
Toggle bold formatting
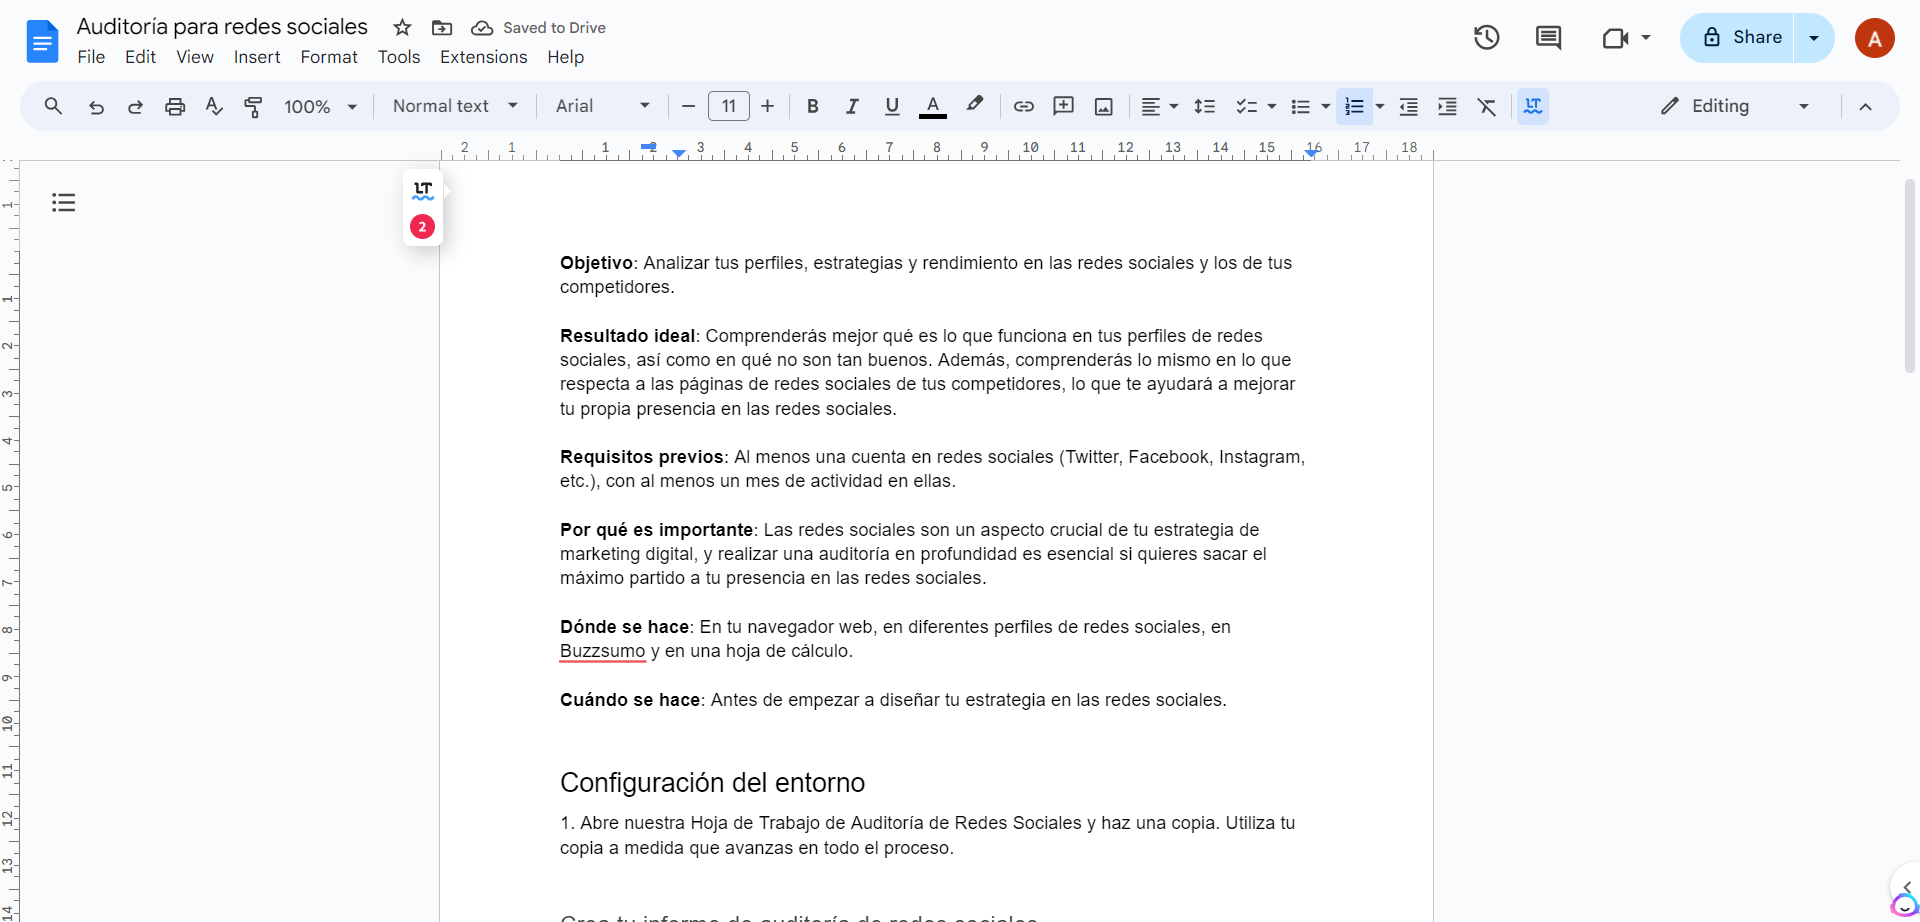point(812,106)
